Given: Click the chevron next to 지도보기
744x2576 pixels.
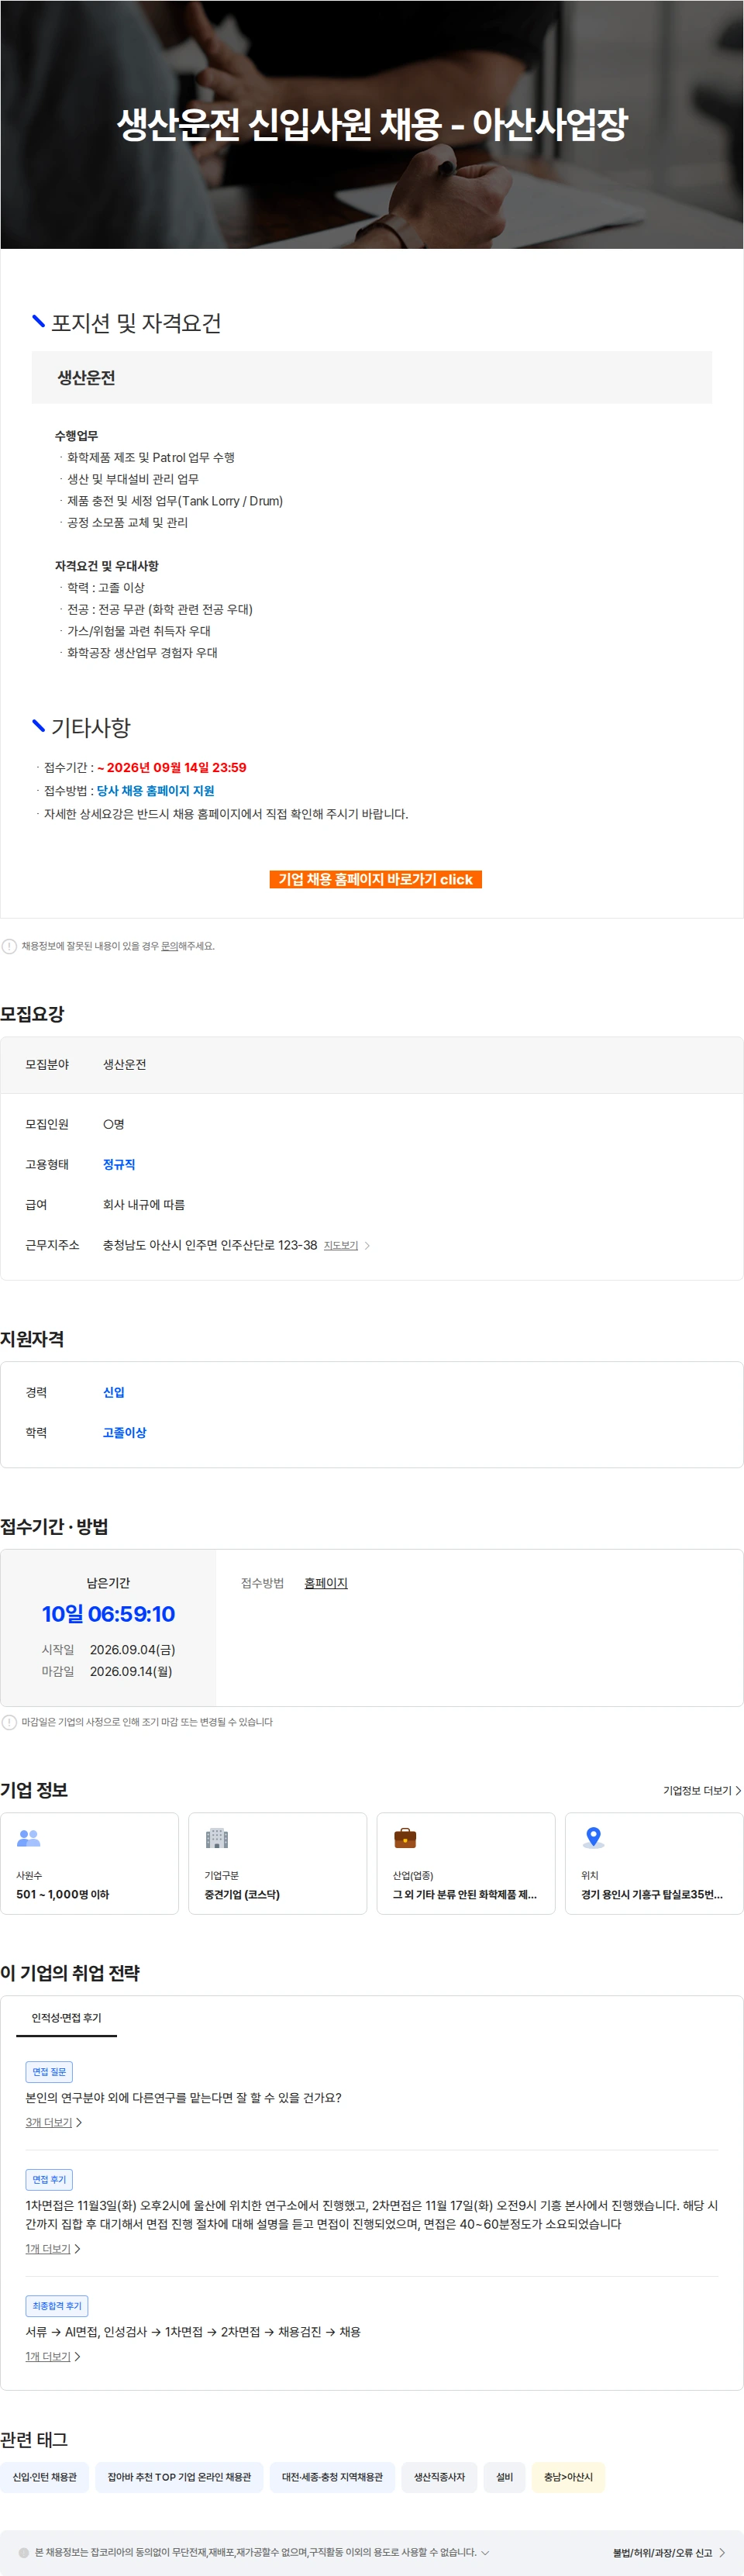Looking at the screenshot, I should pyautogui.click(x=367, y=1245).
